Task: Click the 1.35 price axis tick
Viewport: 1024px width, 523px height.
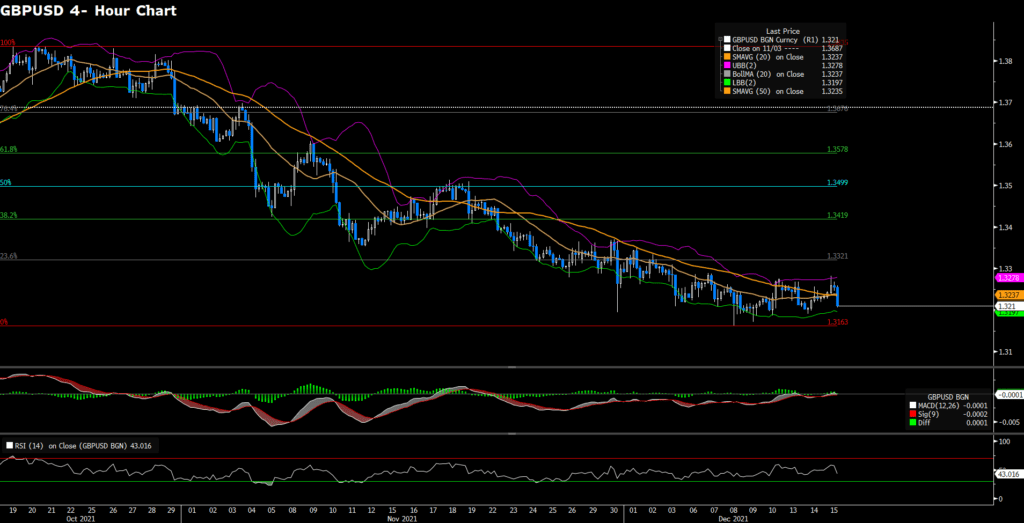Action: (x=1004, y=186)
